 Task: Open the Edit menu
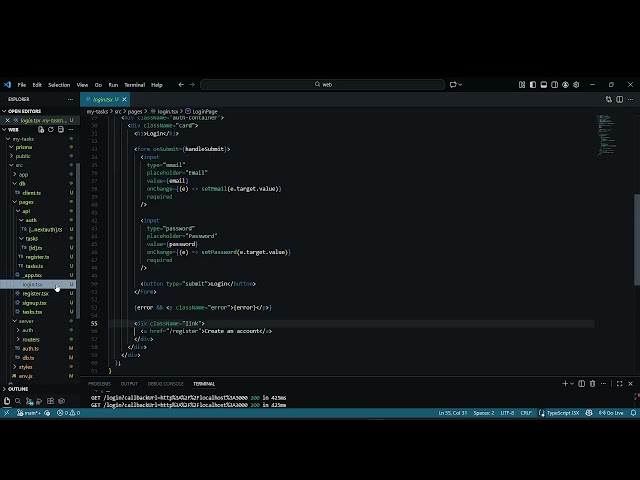tap(37, 85)
